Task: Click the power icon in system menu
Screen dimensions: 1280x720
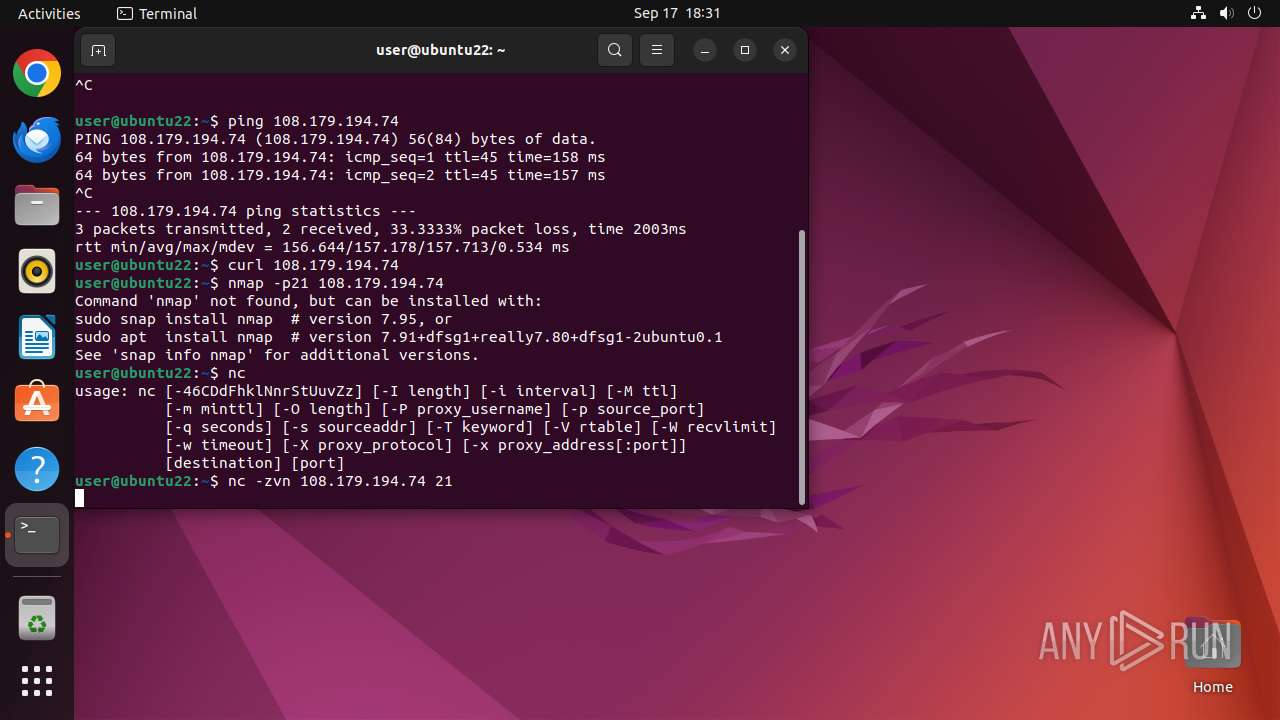Action: 1254,13
